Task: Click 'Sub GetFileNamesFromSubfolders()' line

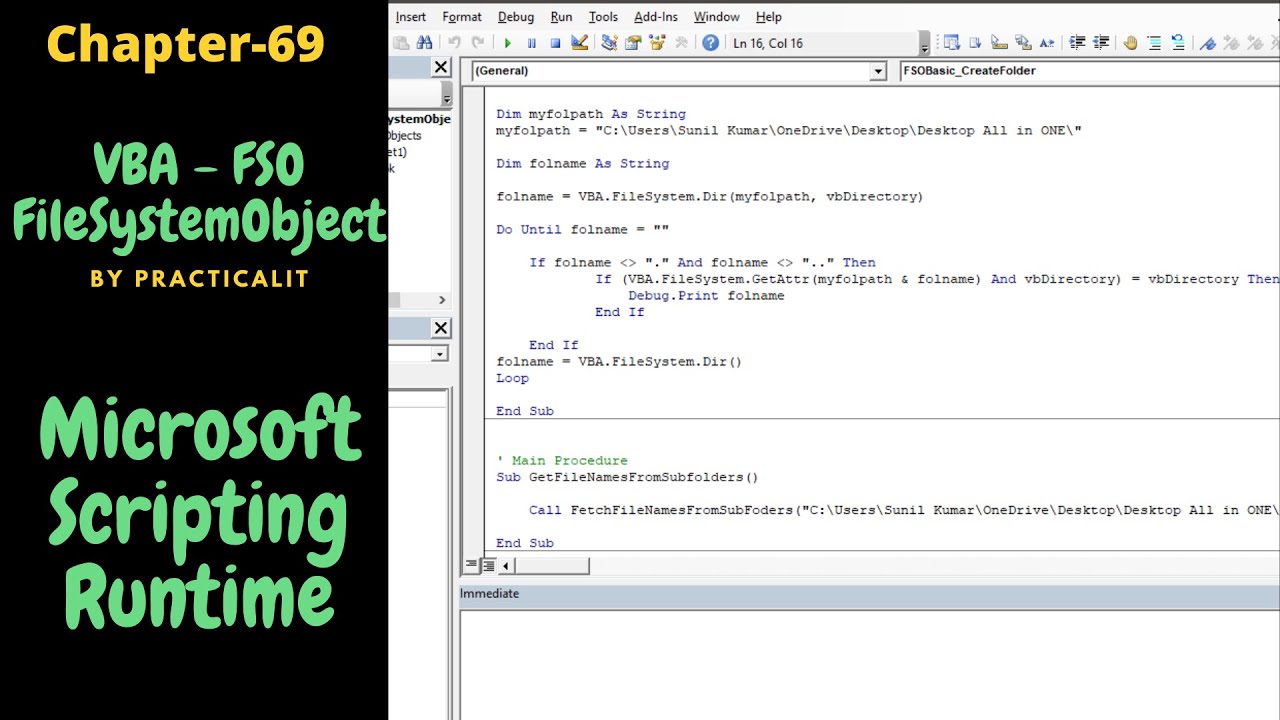Action: tap(627, 477)
